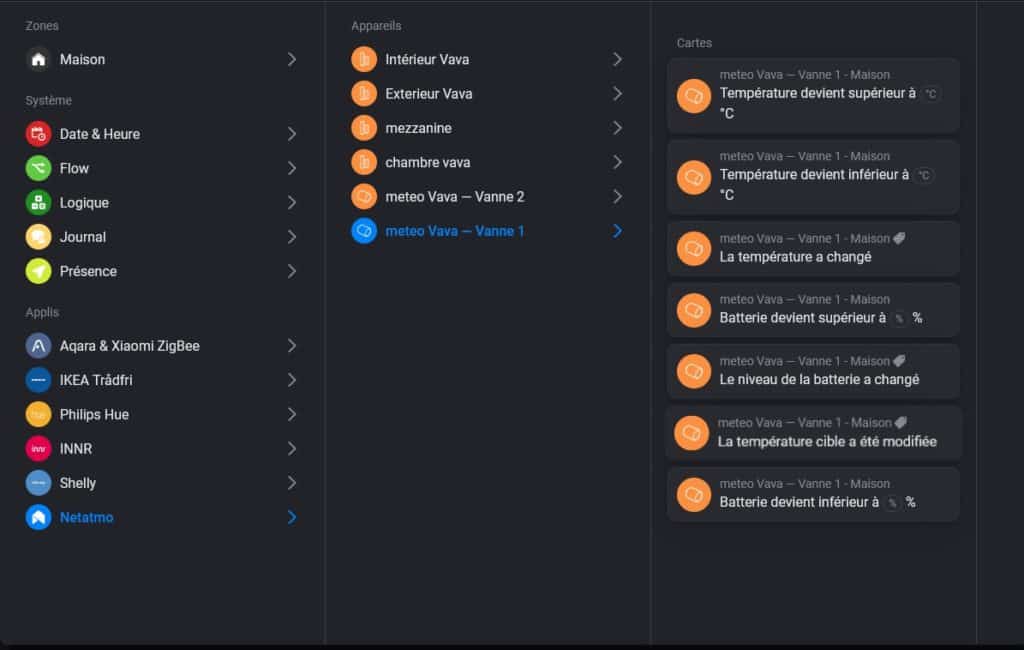Select the chambre vava device
The width and height of the screenshot is (1024, 650).
click(487, 162)
